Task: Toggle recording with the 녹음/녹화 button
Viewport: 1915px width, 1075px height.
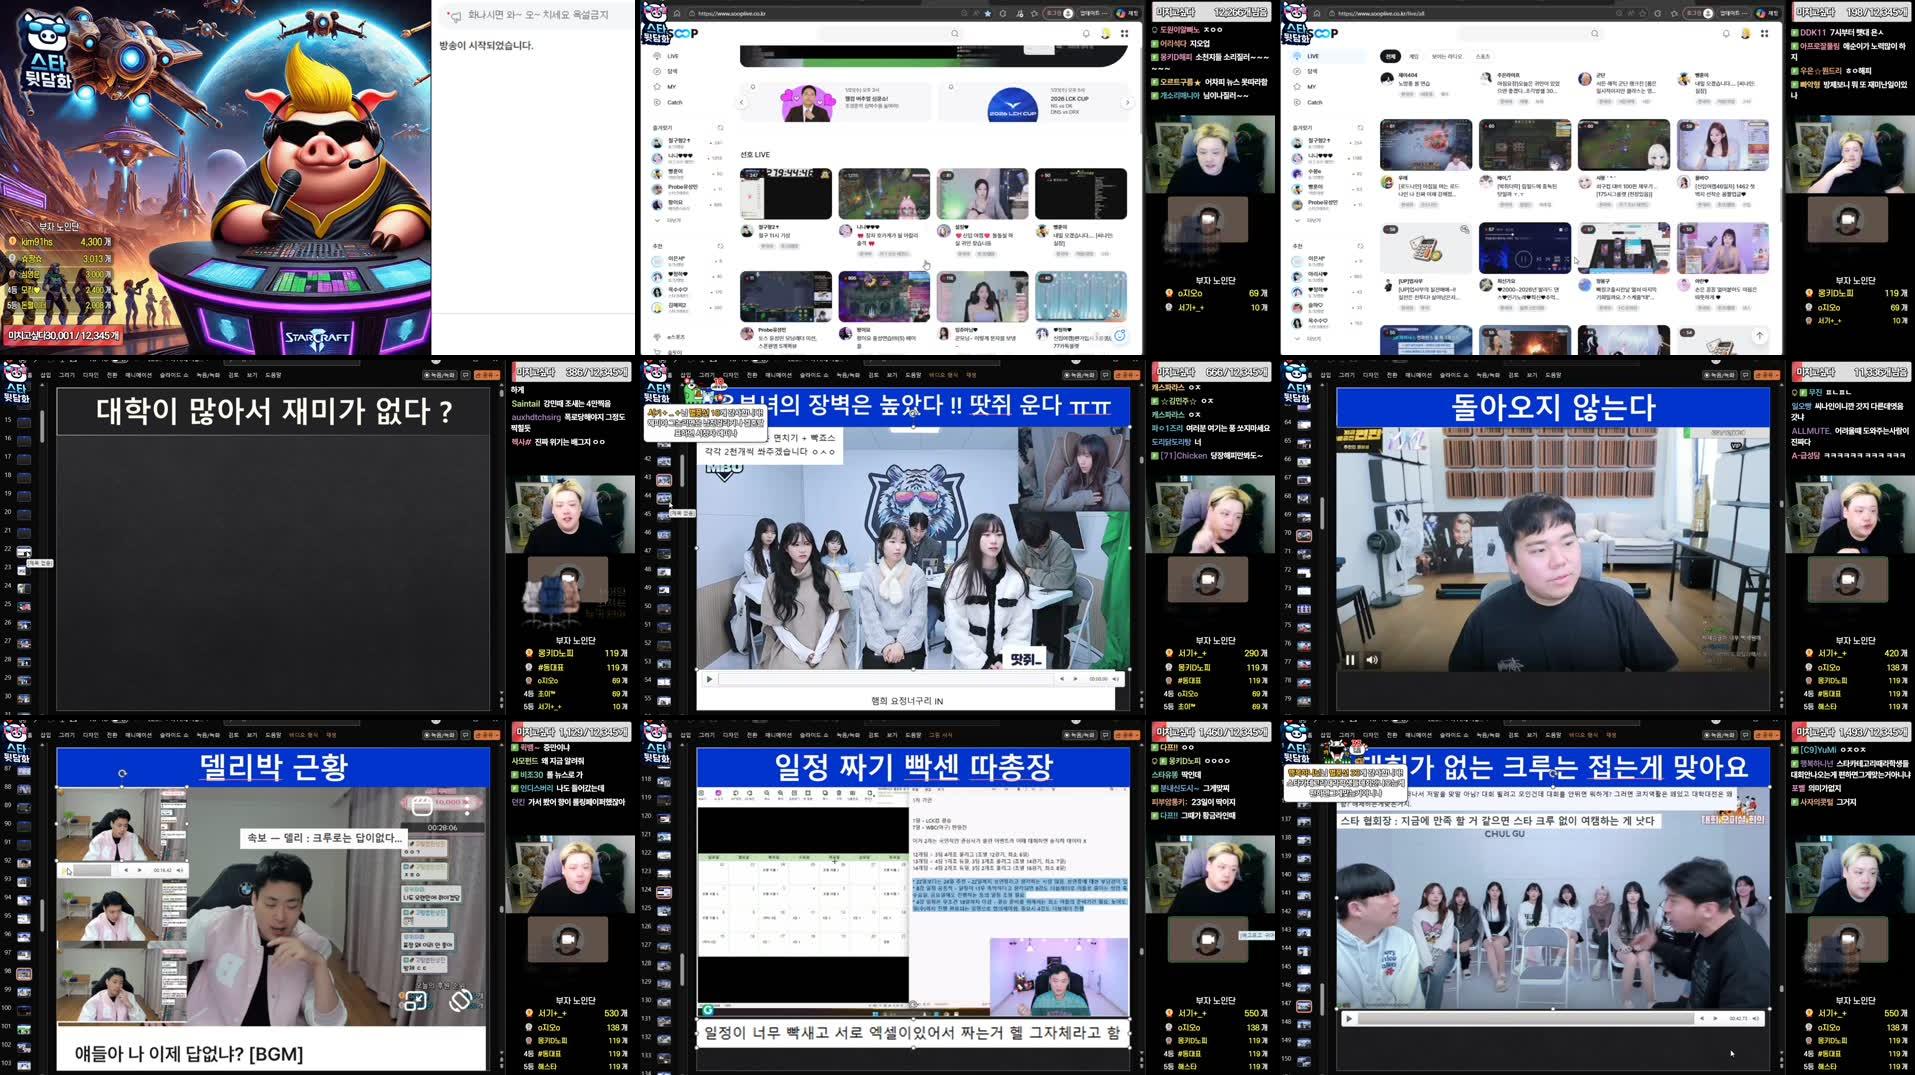Action: click(439, 374)
